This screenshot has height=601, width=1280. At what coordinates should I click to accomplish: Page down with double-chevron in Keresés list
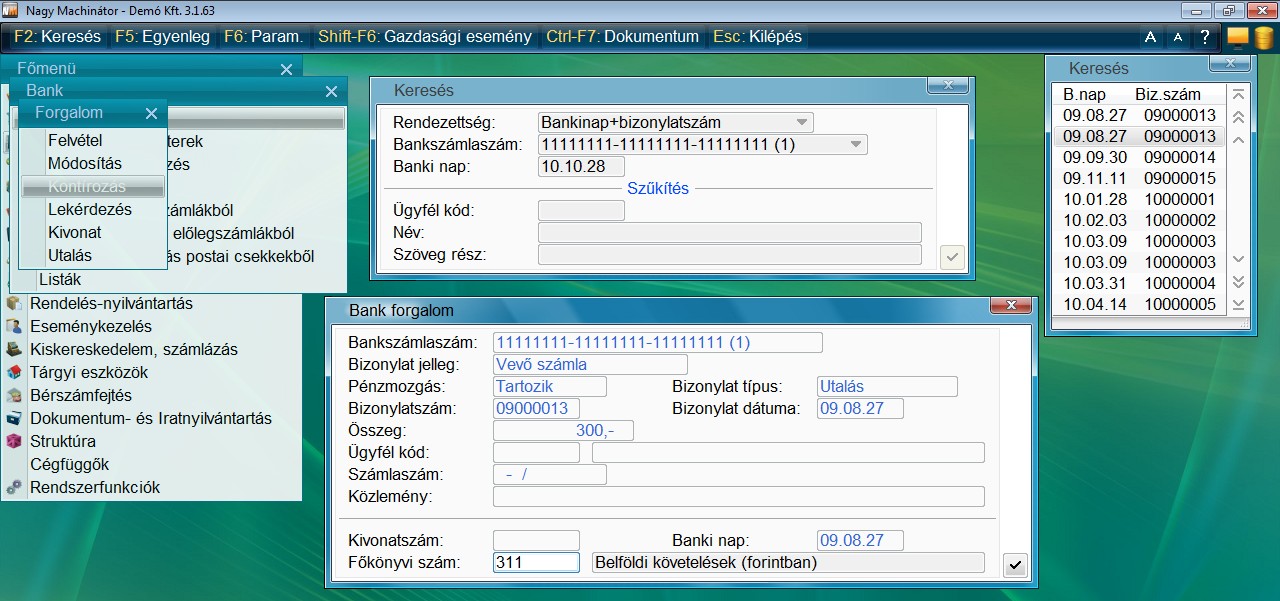(x=1239, y=281)
